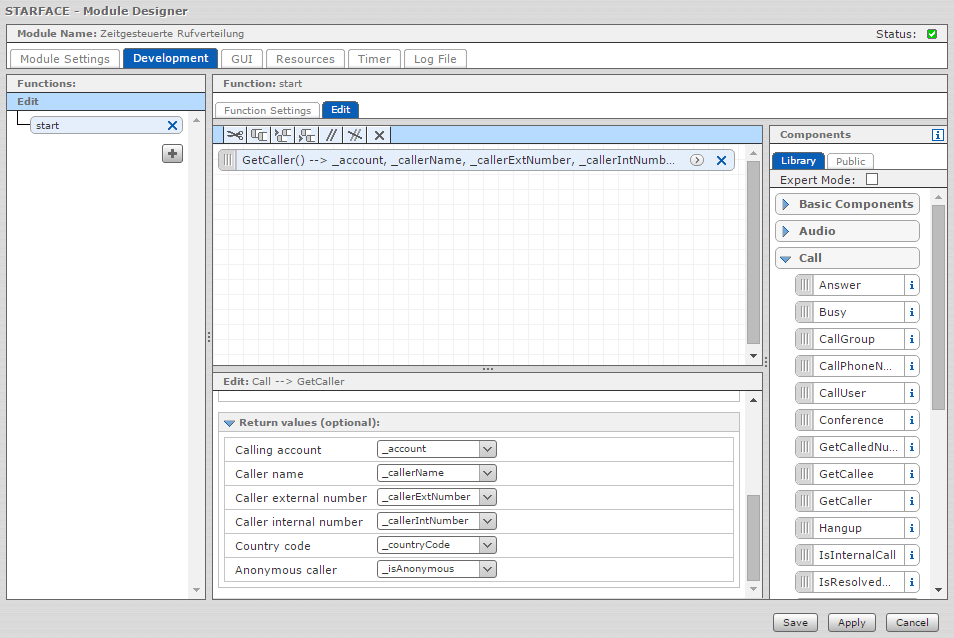Delete the start function via its X icon

[x=172, y=125]
